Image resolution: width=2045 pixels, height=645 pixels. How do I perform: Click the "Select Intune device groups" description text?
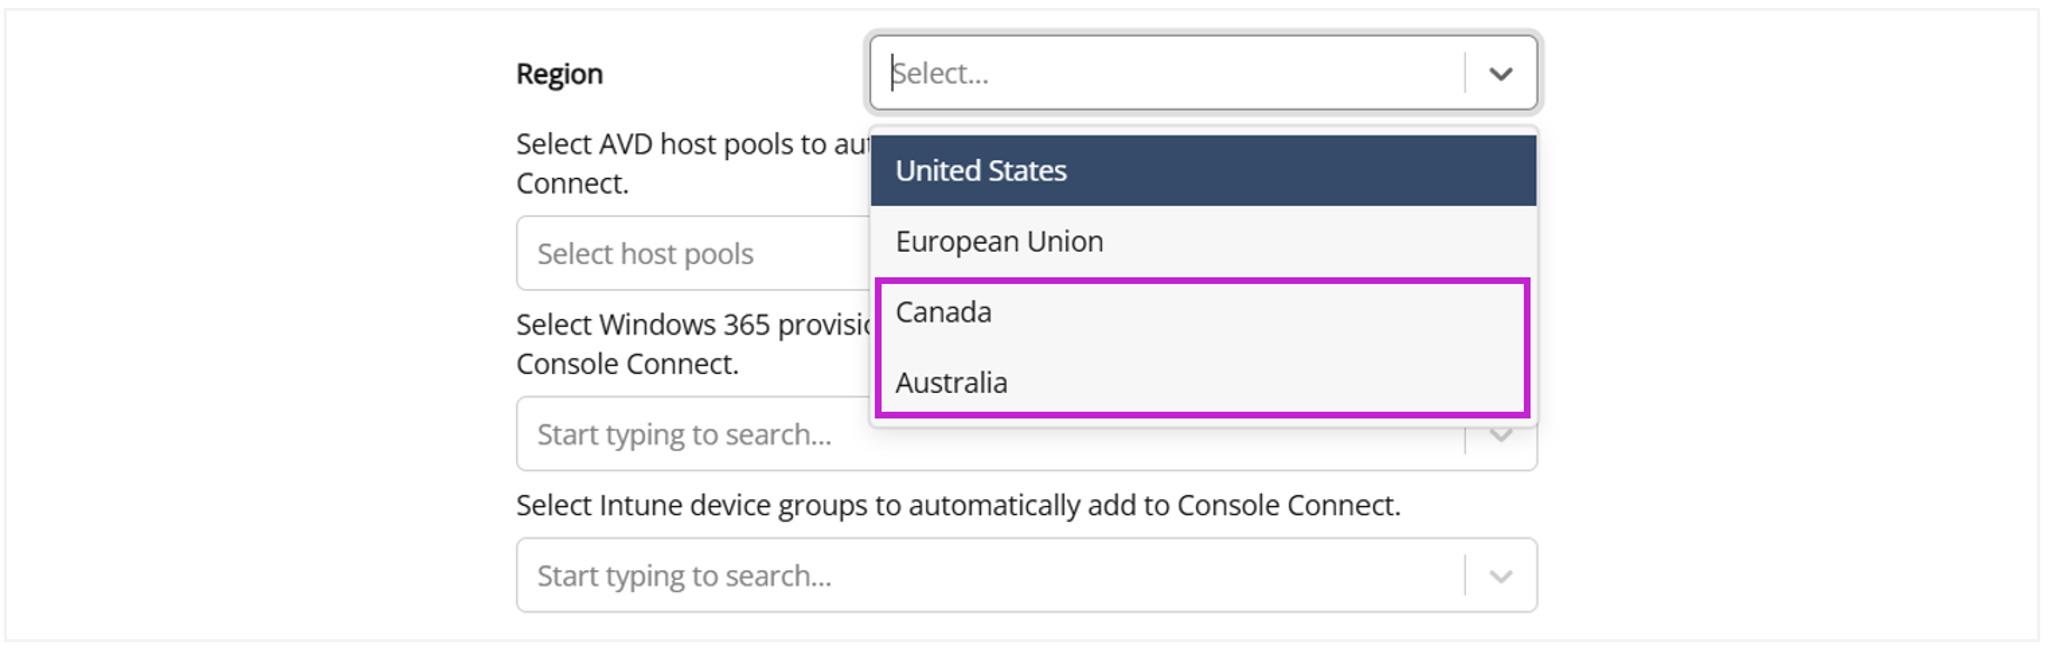coord(957,506)
